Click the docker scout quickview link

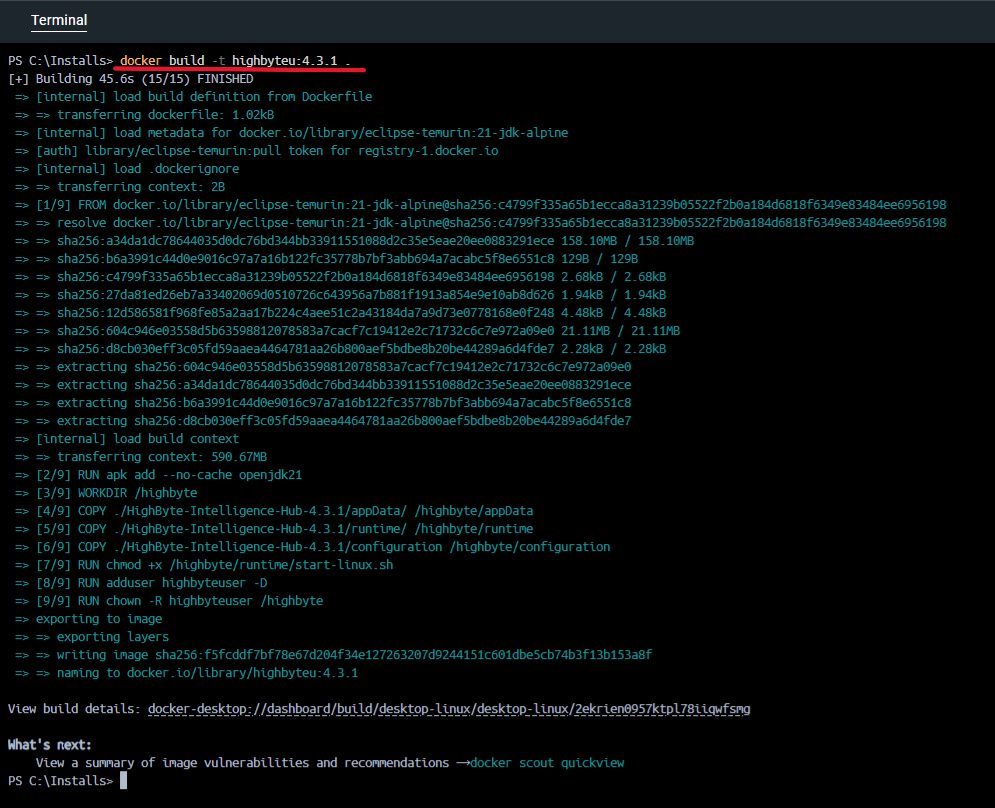(x=547, y=763)
